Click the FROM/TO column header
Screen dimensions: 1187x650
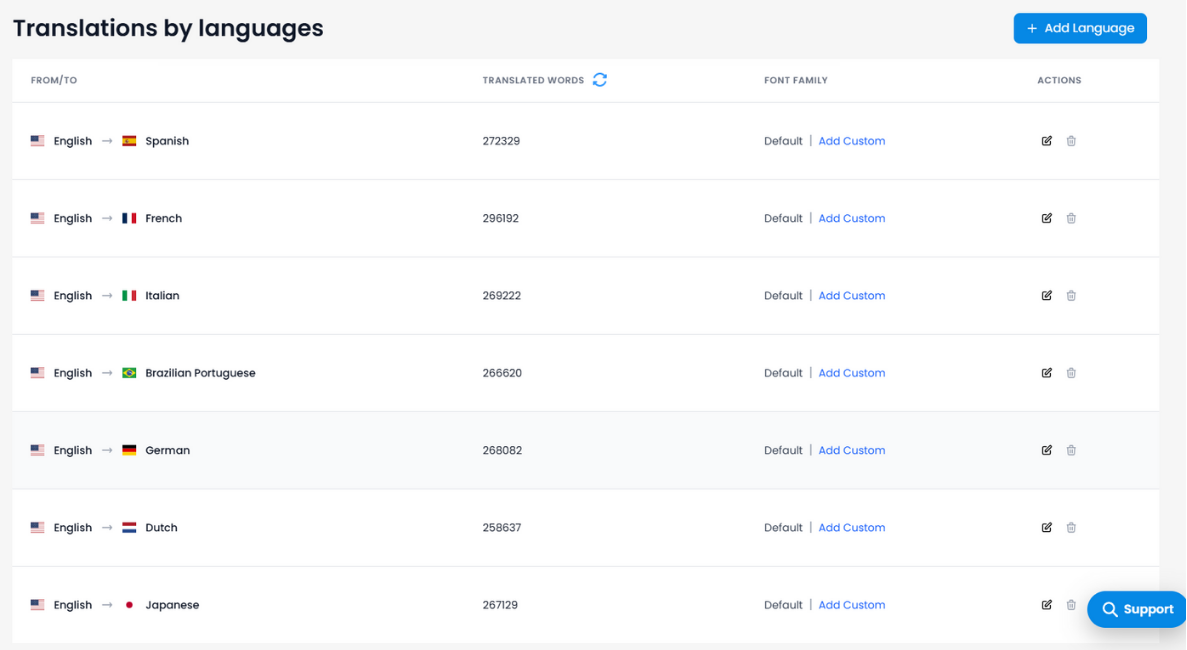pos(53,80)
